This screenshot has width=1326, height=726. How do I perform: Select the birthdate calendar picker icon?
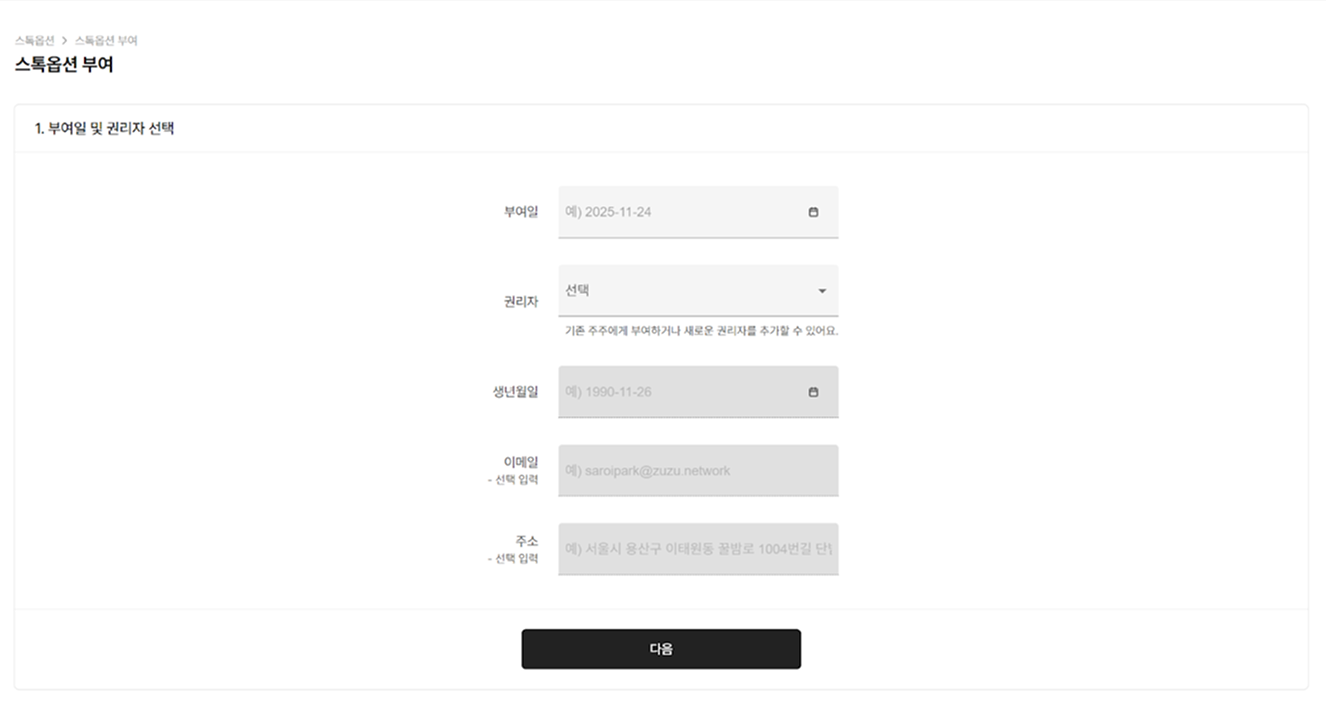(814, 391)
